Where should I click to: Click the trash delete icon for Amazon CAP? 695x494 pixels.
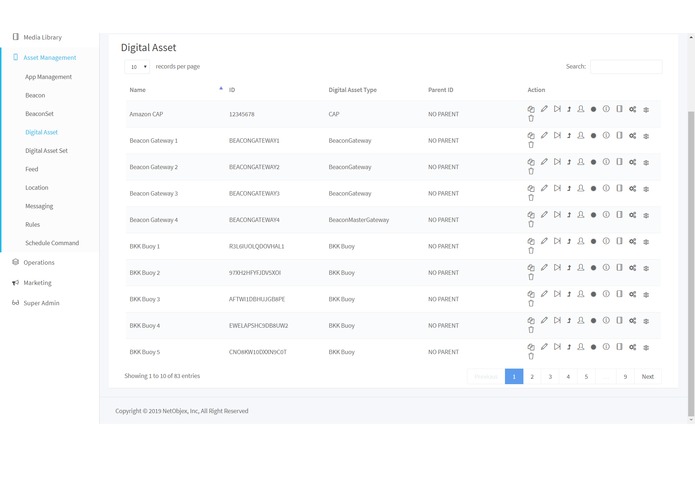[x=531, y=118]
